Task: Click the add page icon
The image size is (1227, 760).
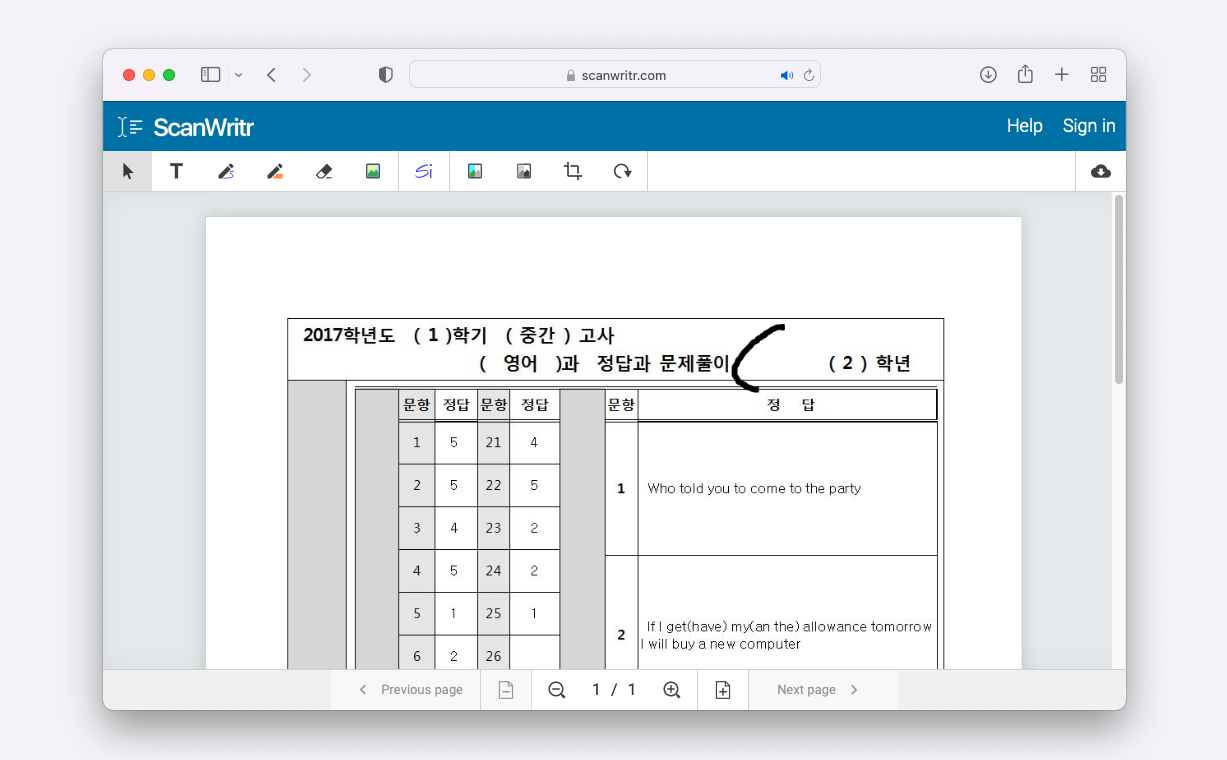Action: [x=723, y=690]
